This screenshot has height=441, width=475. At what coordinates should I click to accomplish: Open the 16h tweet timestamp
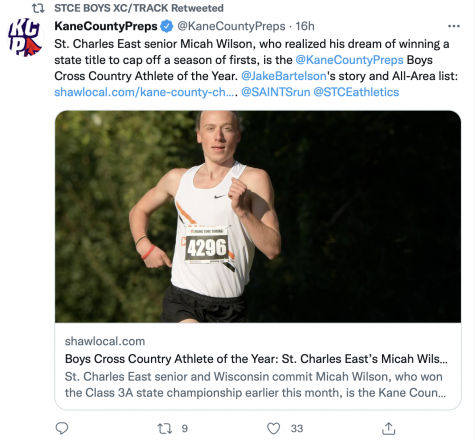click(x=305, y=26)
